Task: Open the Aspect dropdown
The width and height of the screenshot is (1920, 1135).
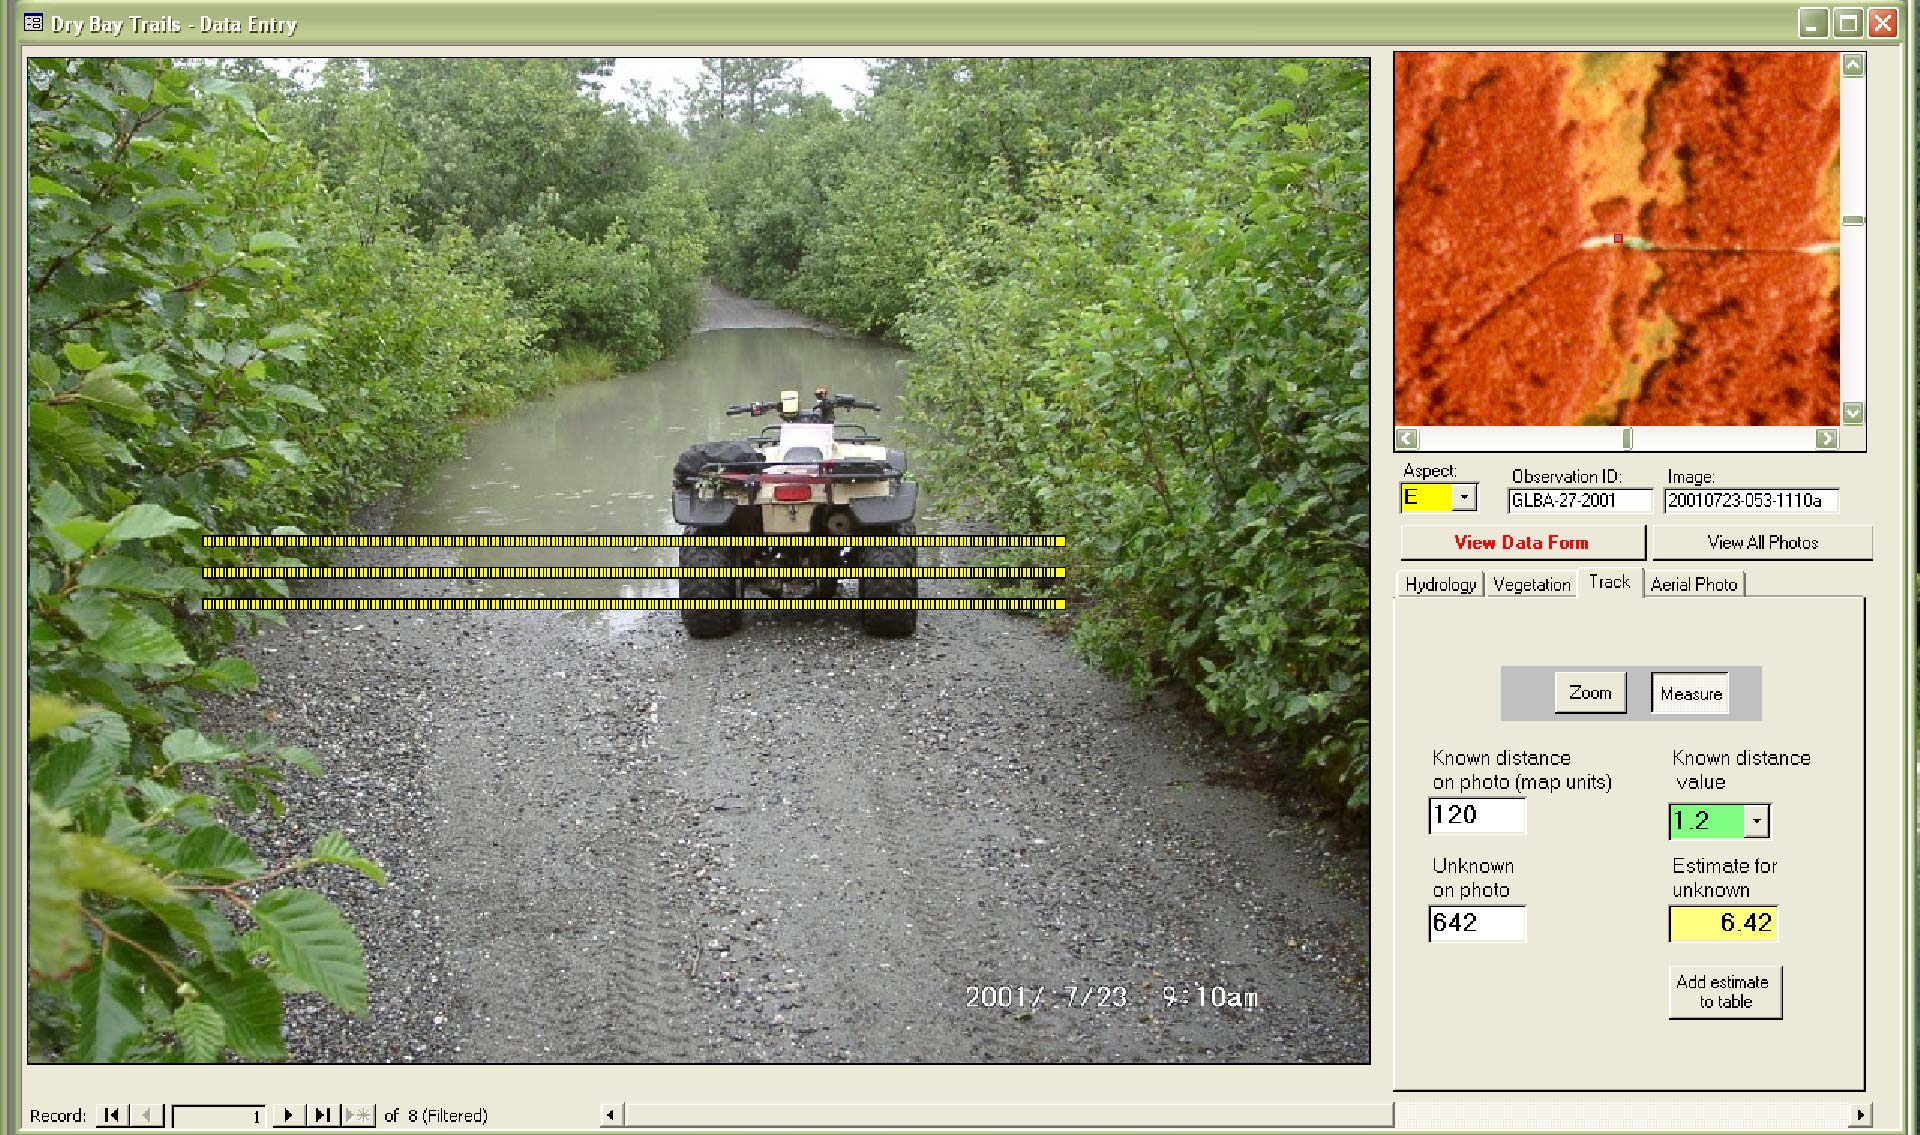Action: click(1465, 497)
